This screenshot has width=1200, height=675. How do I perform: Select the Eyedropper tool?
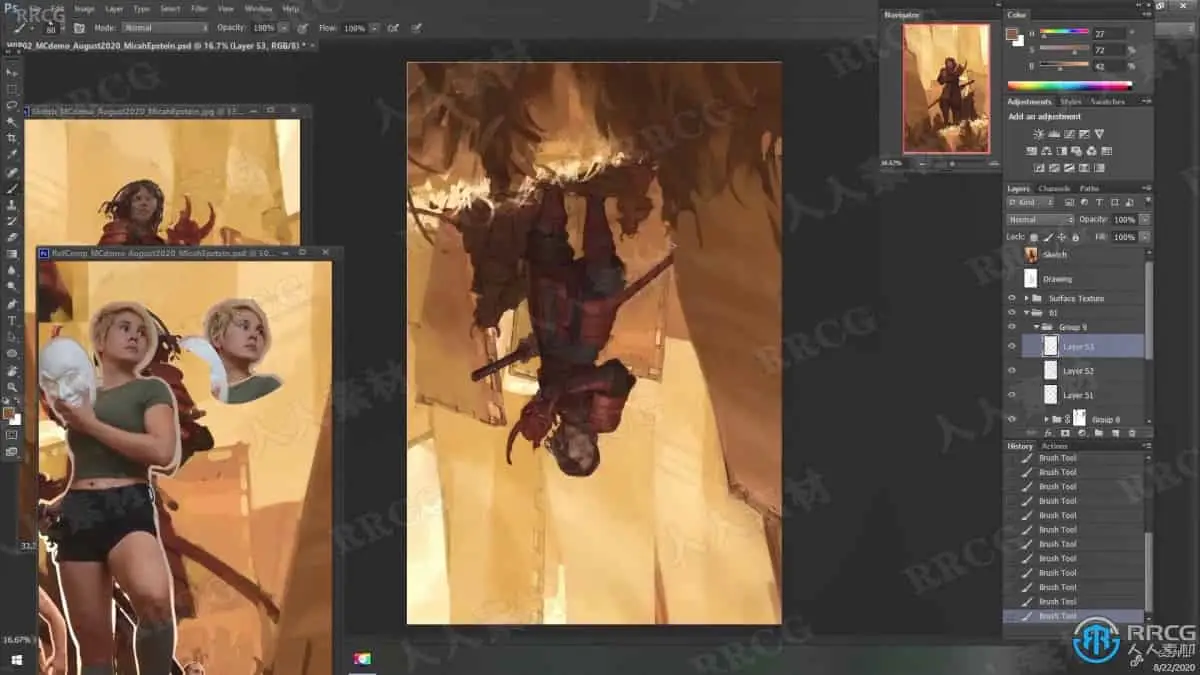[12, 155]
